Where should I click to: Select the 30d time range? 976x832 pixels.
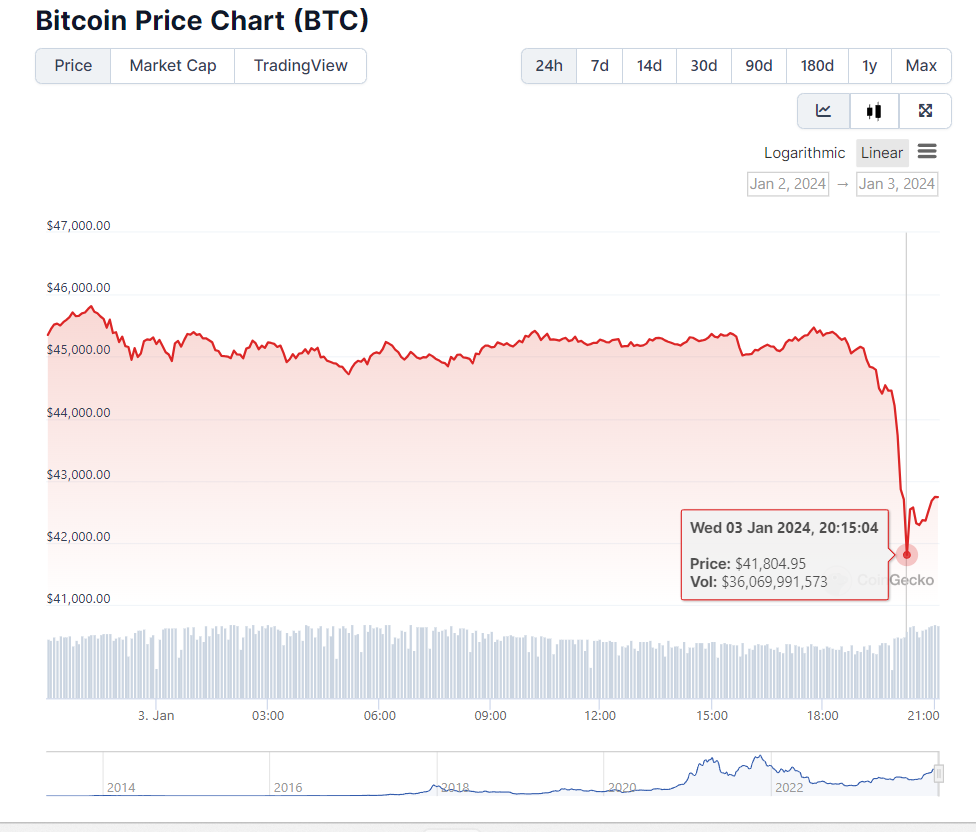pos(703,65)
